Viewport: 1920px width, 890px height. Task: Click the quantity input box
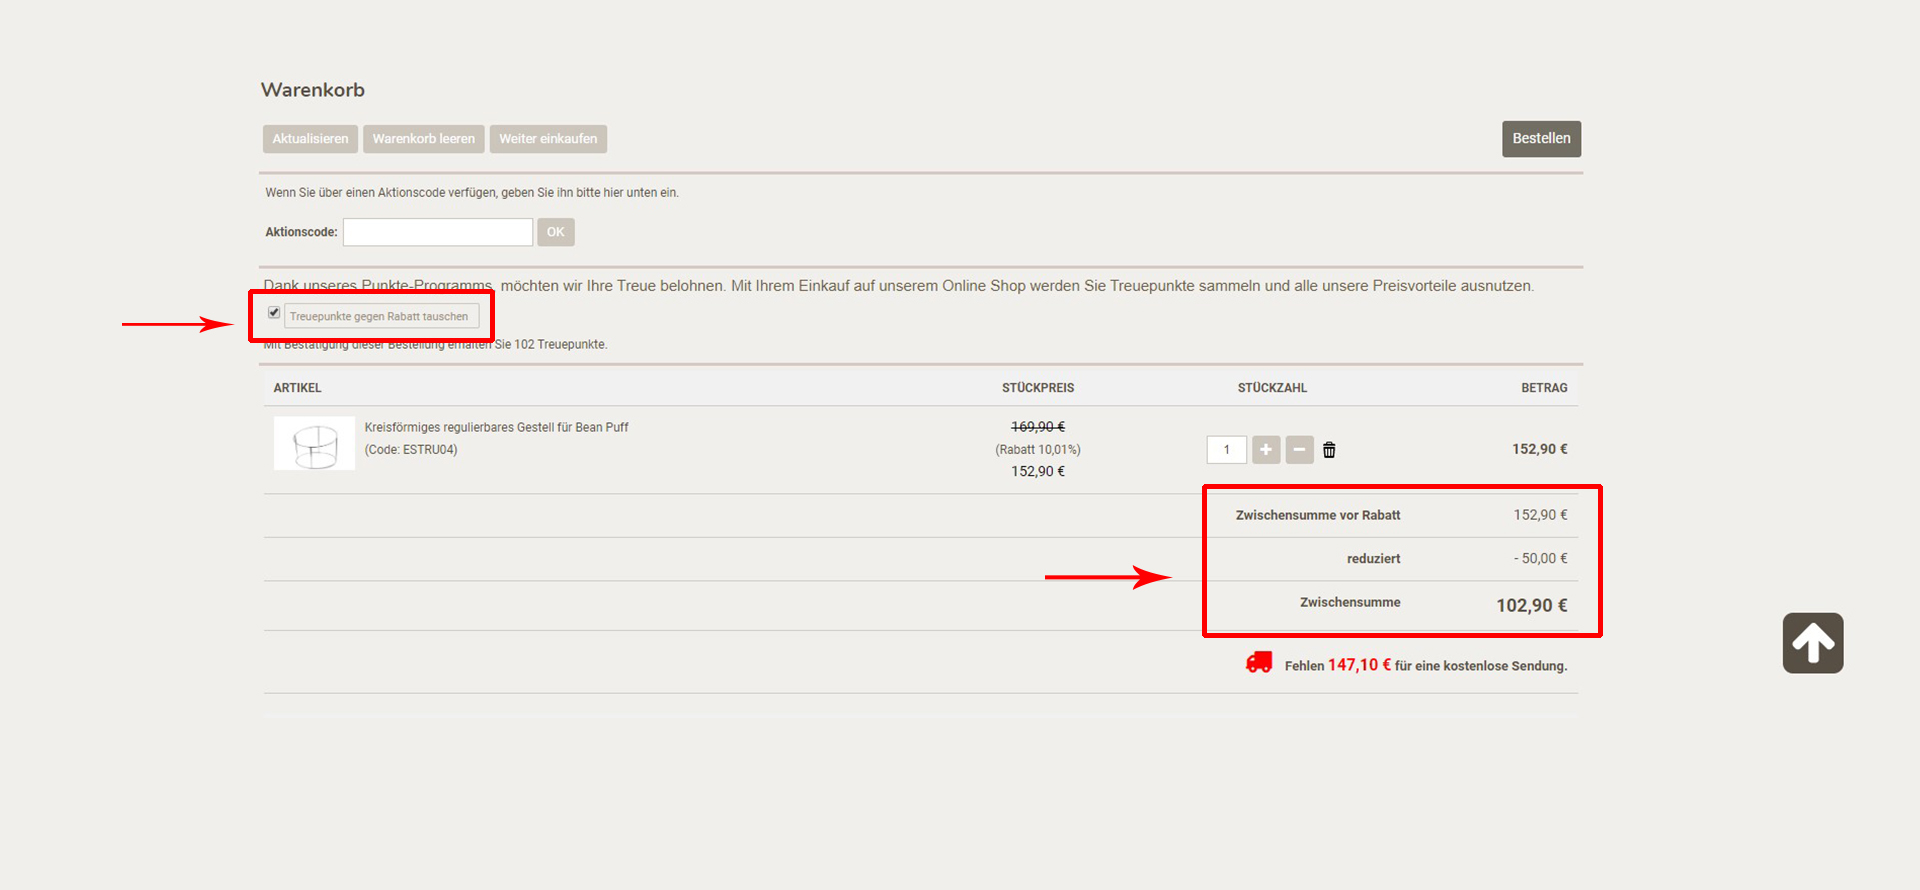1226,450
